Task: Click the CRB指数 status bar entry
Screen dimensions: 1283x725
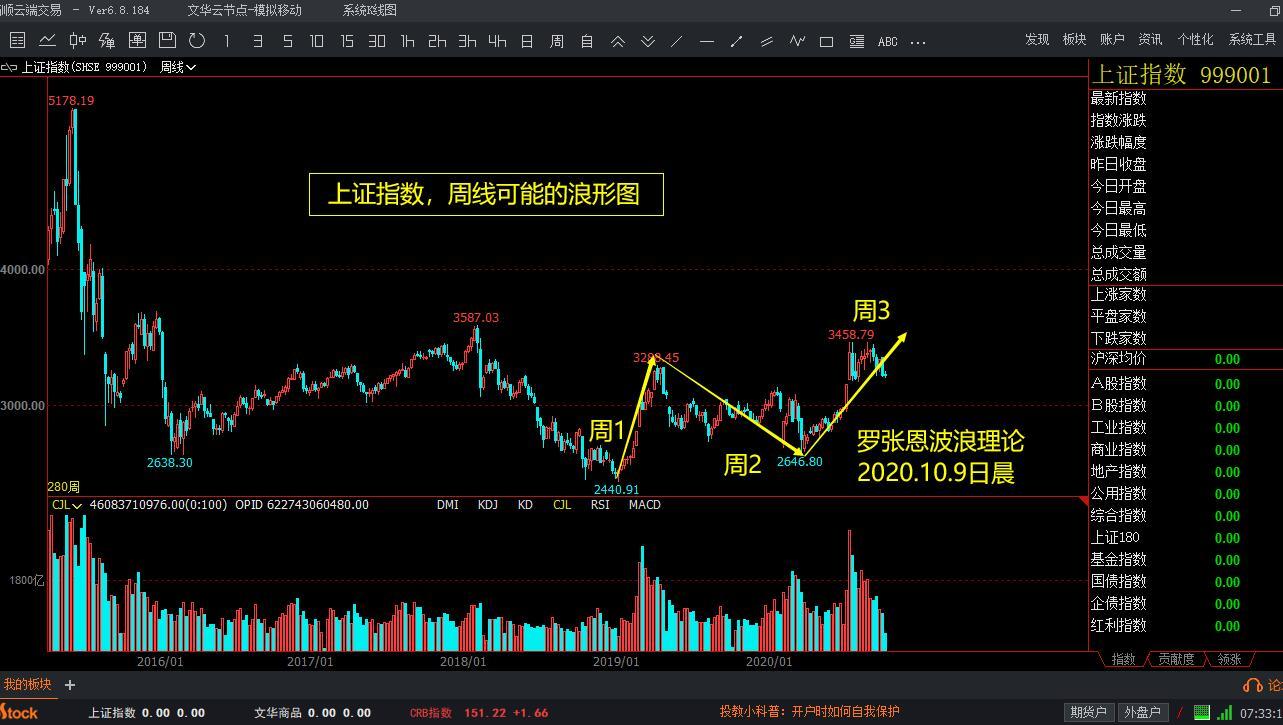Action: [479, 713]
